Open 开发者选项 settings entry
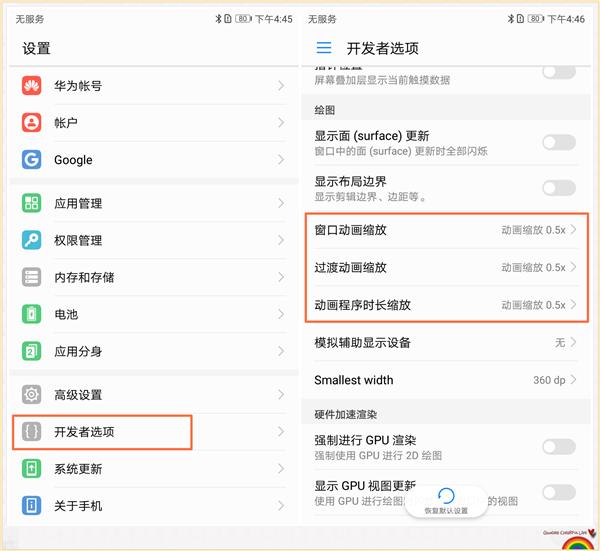Image resolution: width=600 pixels, height=551 pixels. tap(154, 432)
